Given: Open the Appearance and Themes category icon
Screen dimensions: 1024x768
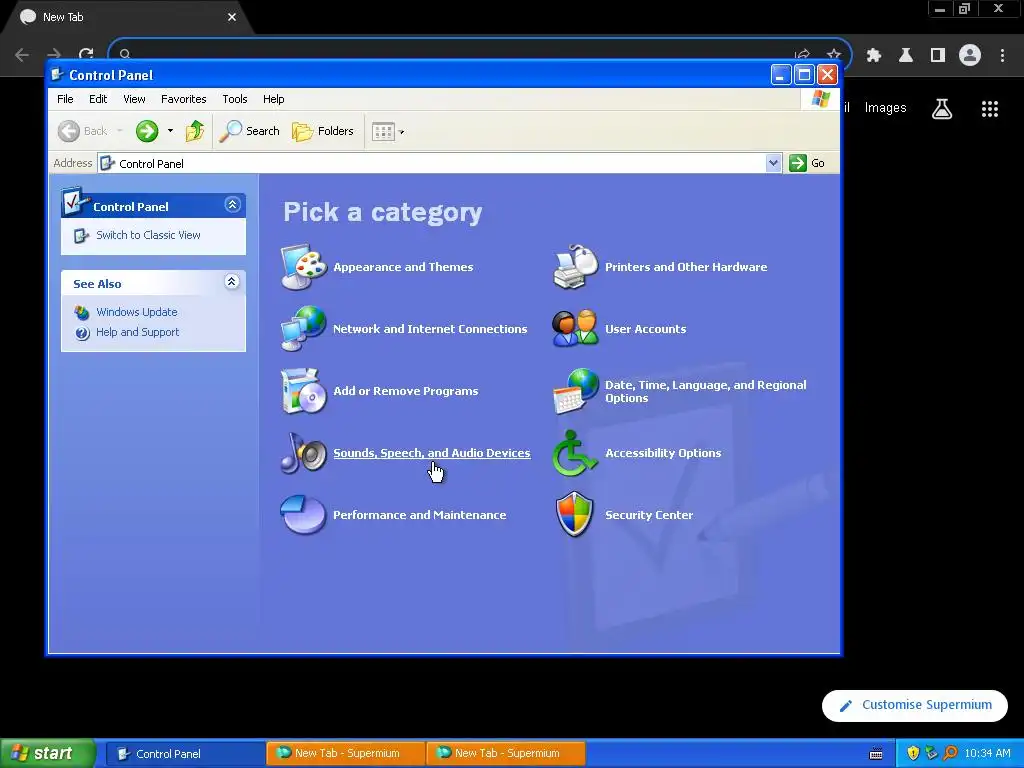Looking at the screenshot, I should 304,266.
